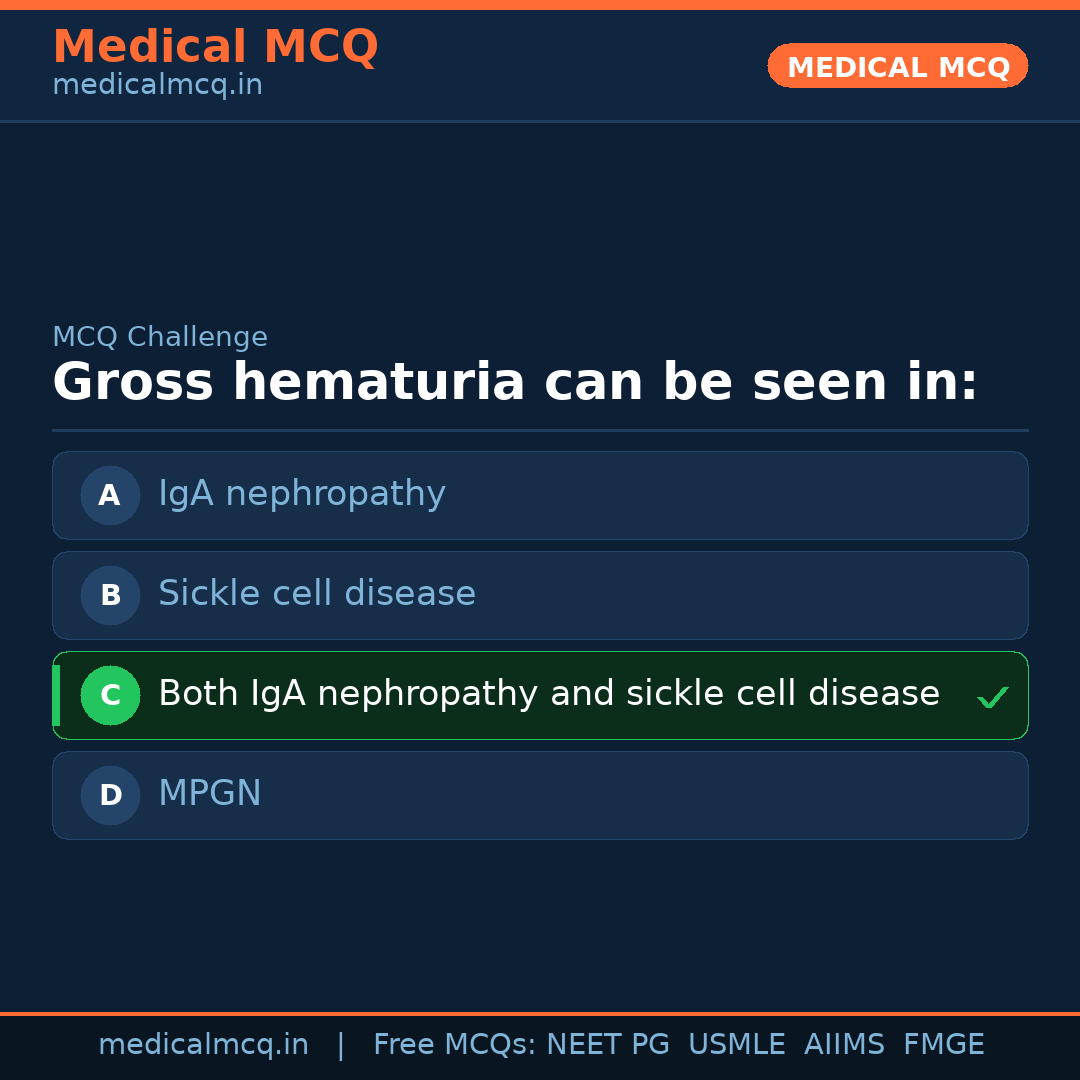Click the Gross hematuria question heading
1080x1080 pixels.
pyautogui.click(x=515, y=383)
